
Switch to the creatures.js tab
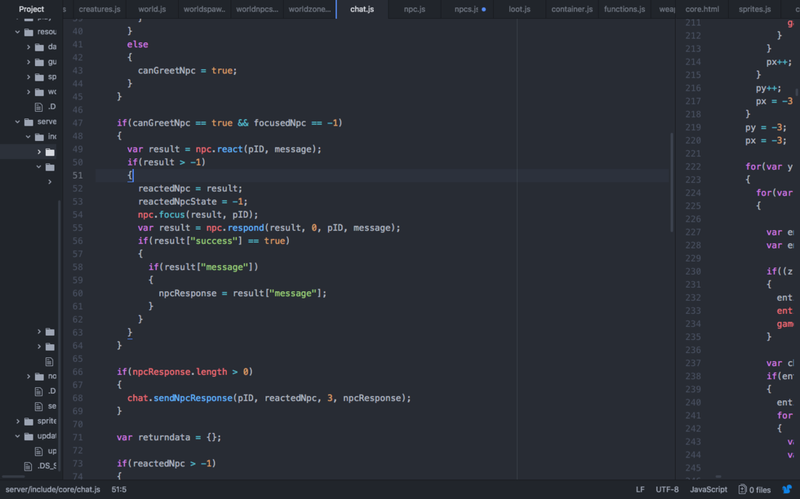pyautogui.click(x=99, y=9)
